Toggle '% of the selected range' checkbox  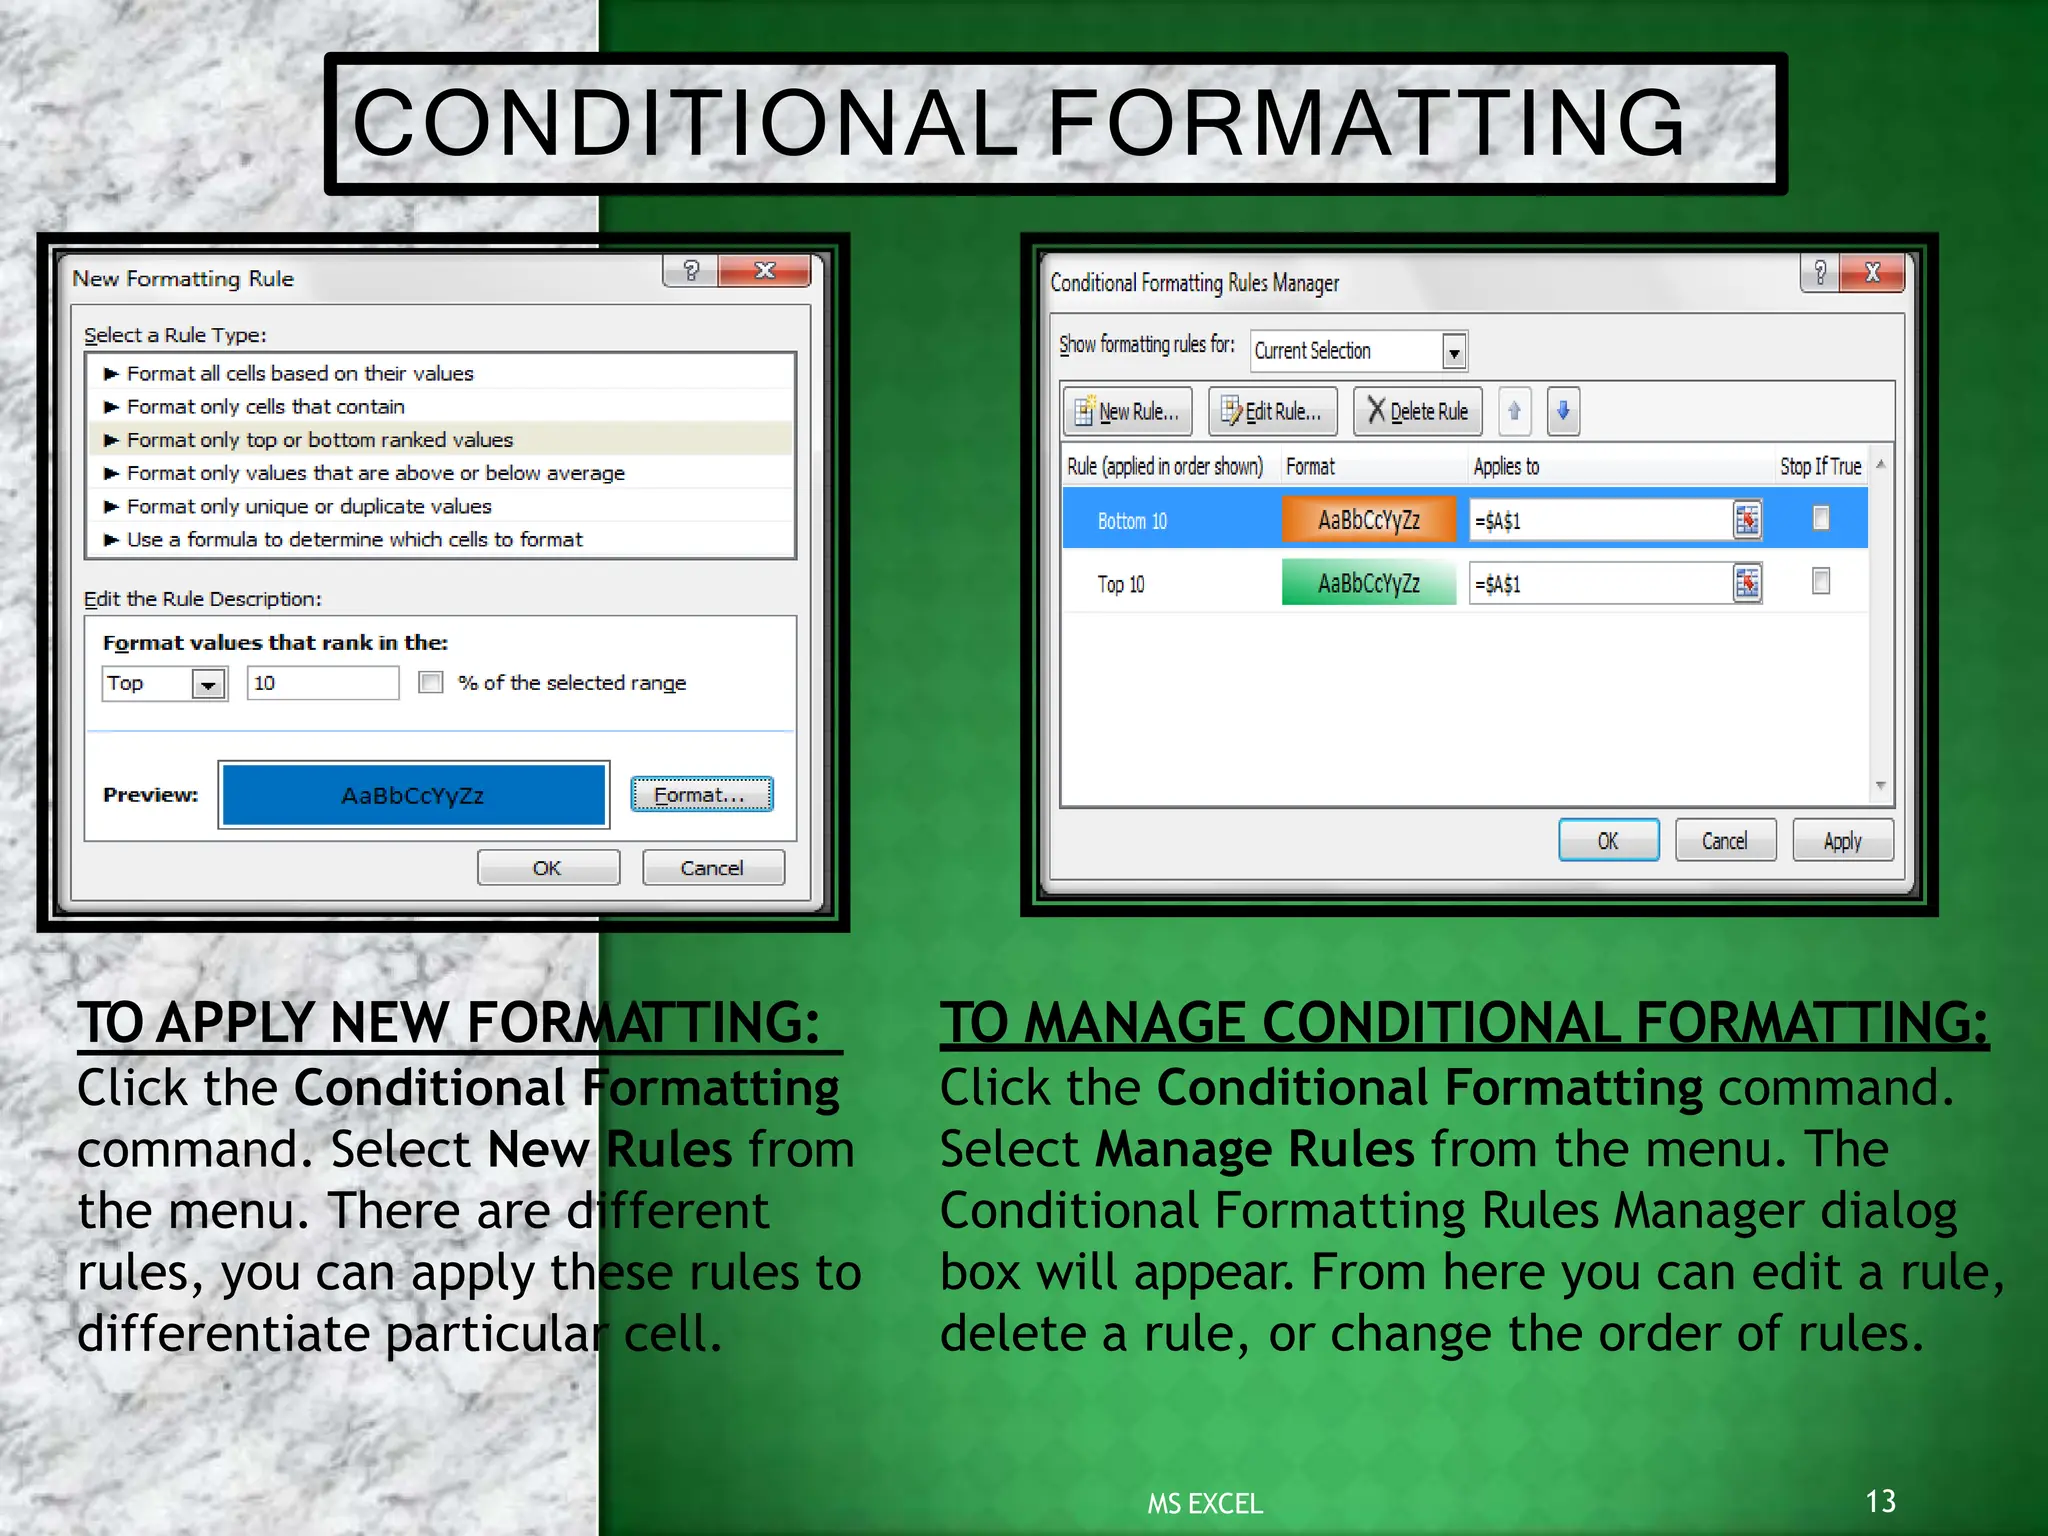pos(431,682)
